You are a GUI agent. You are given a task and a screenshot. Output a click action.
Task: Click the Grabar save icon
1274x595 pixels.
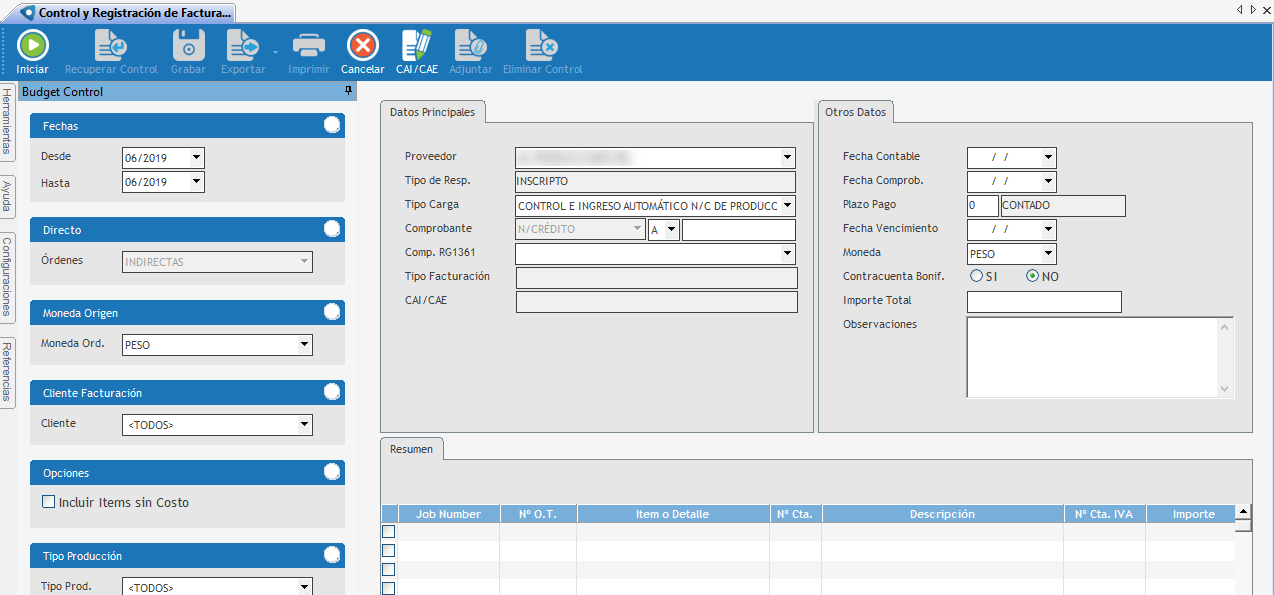click(188, 46)
